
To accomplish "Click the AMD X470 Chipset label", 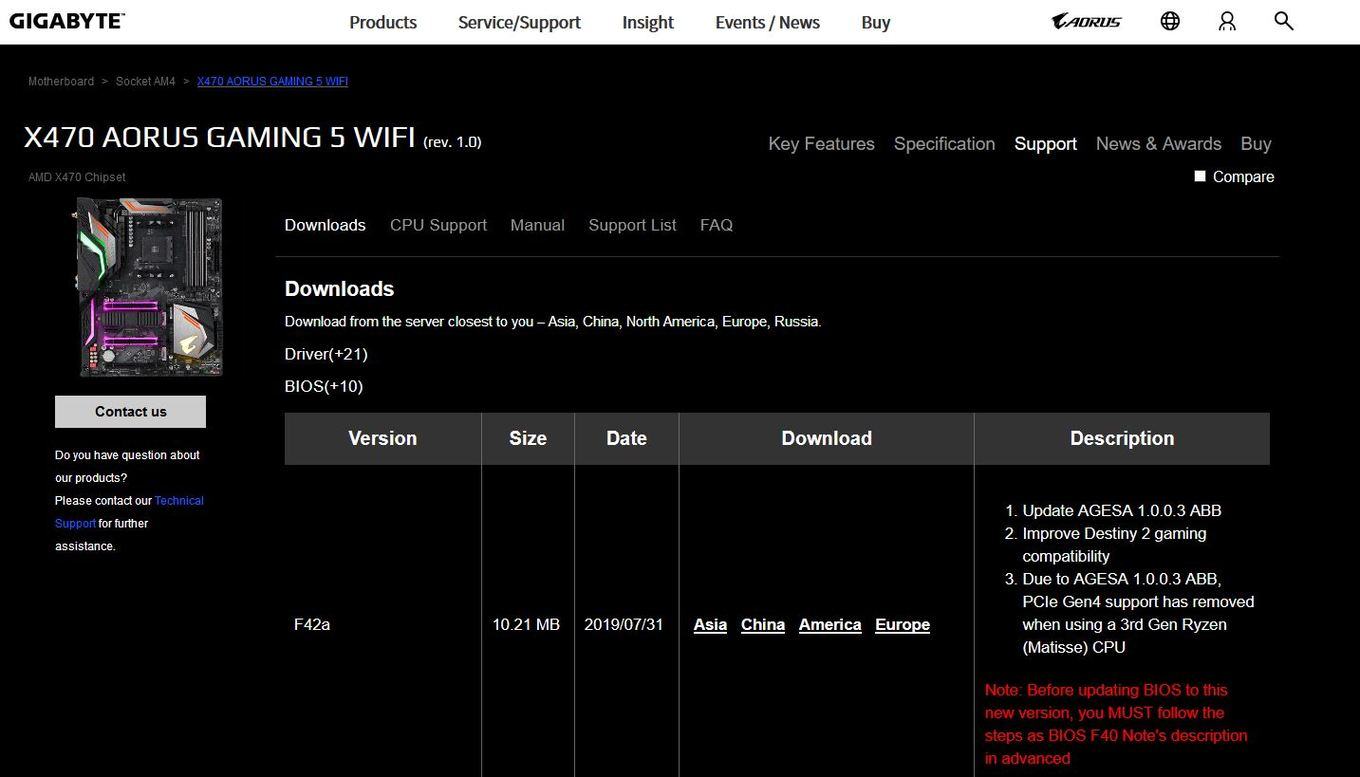I will coord(77,177).
